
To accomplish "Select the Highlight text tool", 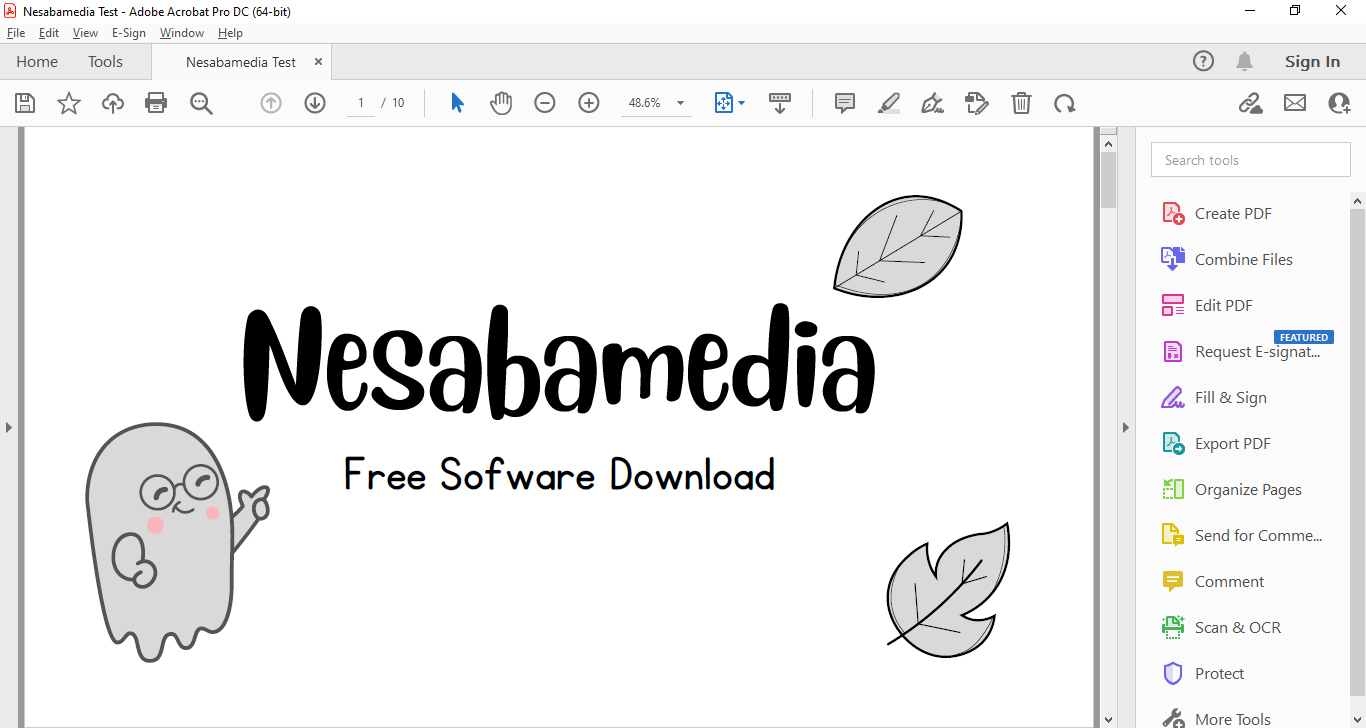I will pos(889,103).
